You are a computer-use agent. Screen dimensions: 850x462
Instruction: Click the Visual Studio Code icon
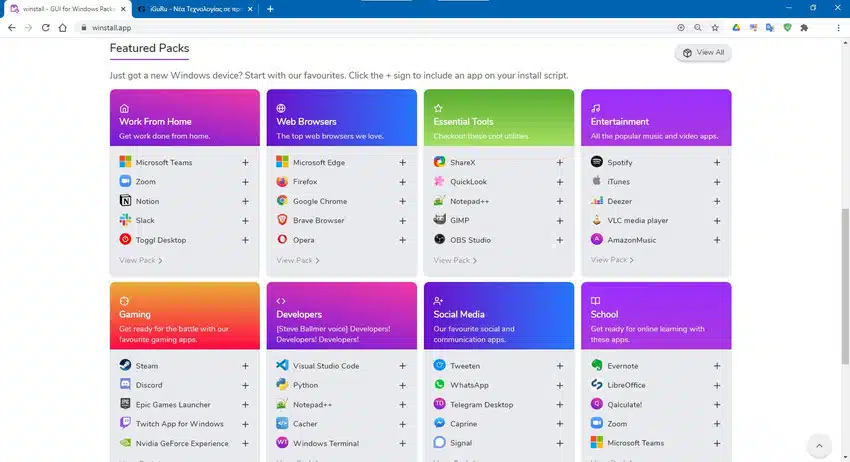(x=282, y=365)
